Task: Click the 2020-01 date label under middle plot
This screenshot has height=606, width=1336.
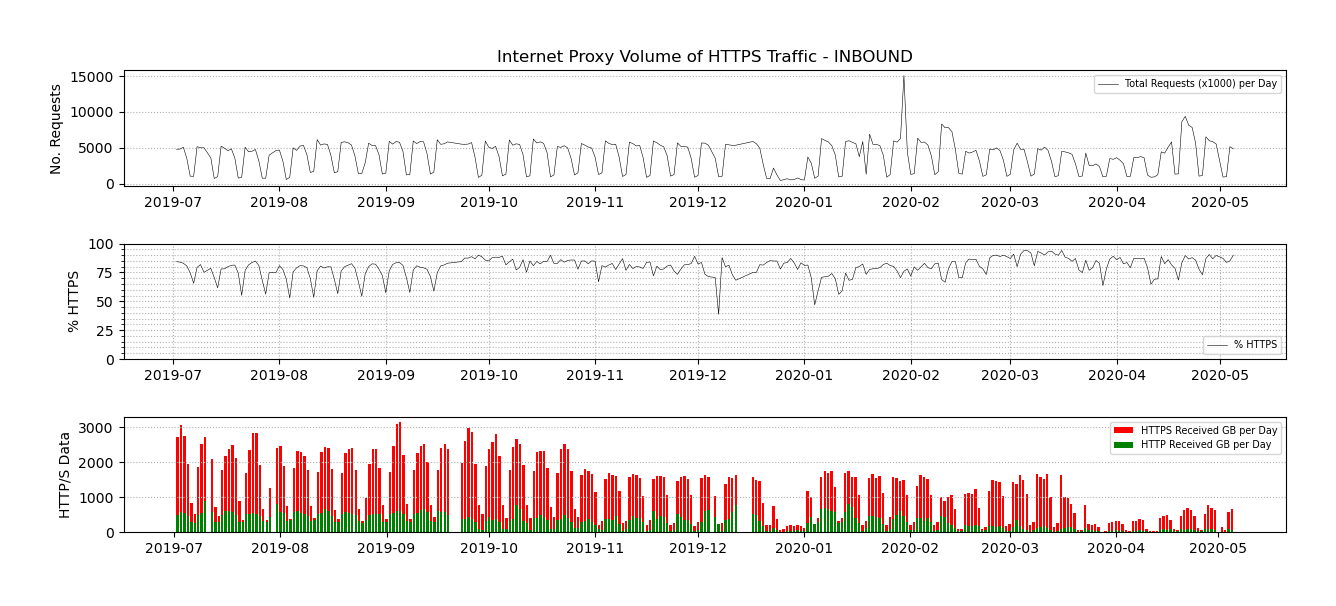Action: point(804,376)
